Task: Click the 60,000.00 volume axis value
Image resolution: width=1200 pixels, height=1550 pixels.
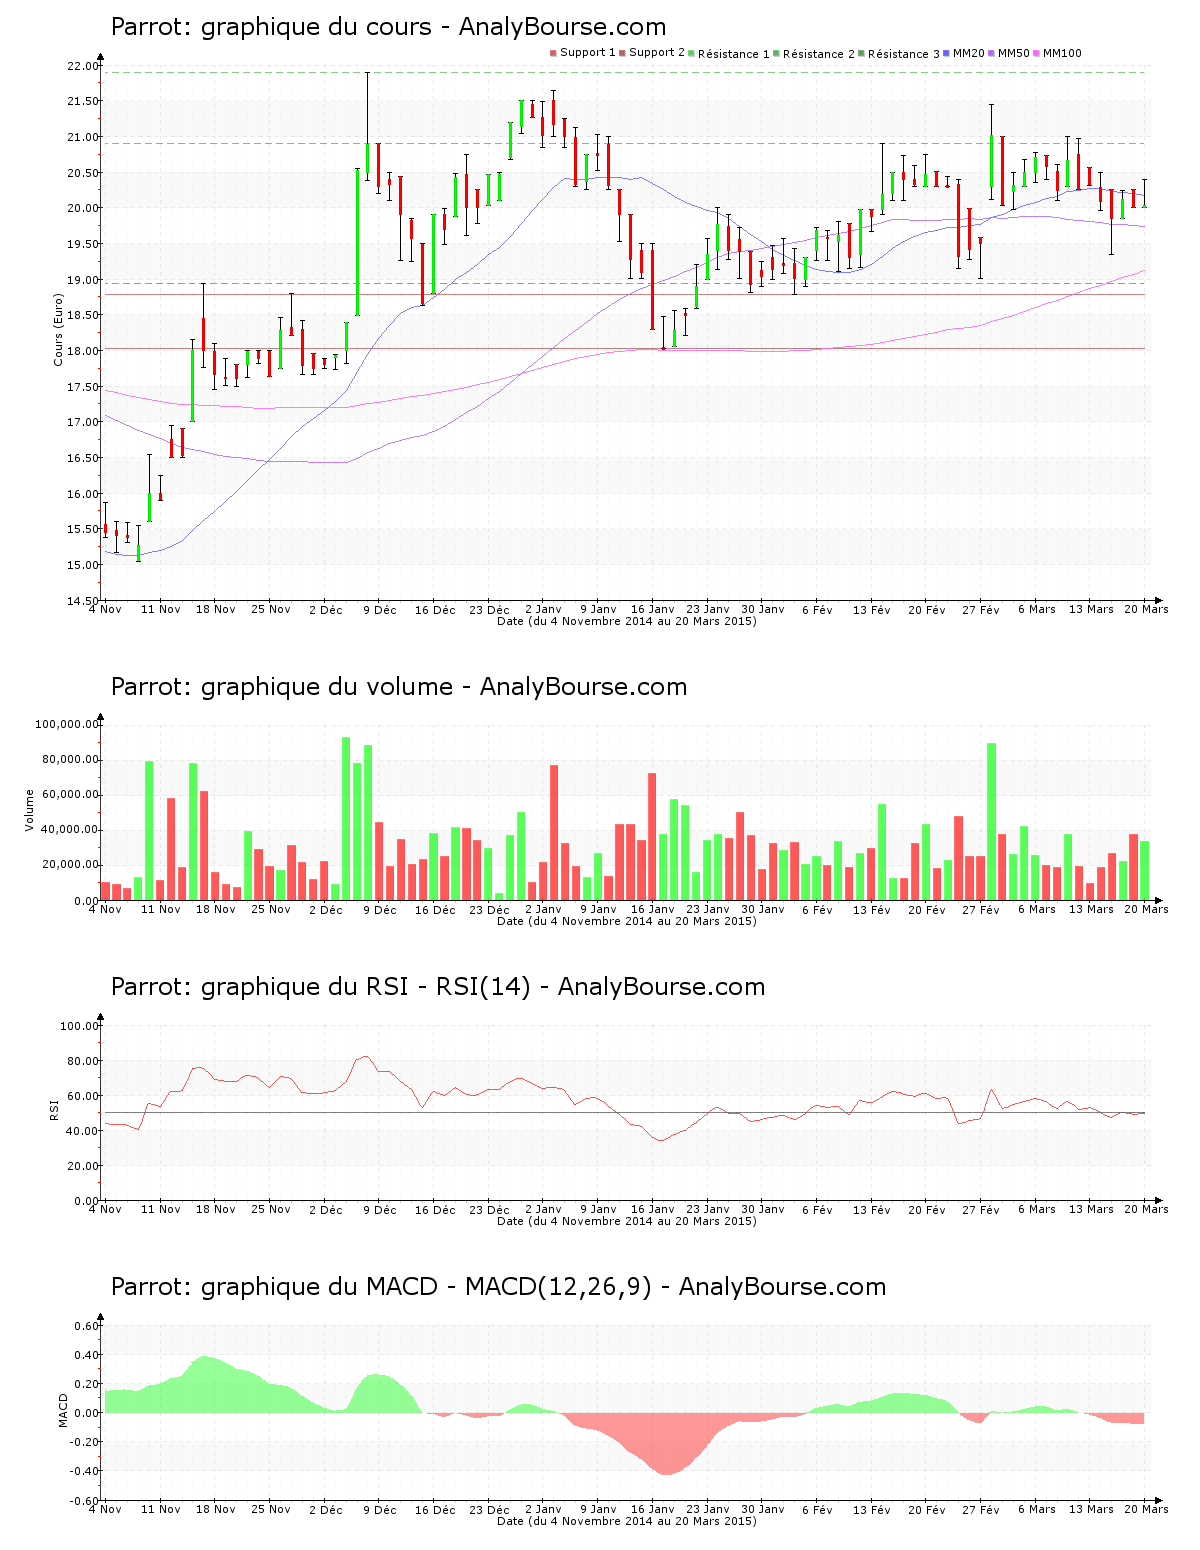Action: 70,795
